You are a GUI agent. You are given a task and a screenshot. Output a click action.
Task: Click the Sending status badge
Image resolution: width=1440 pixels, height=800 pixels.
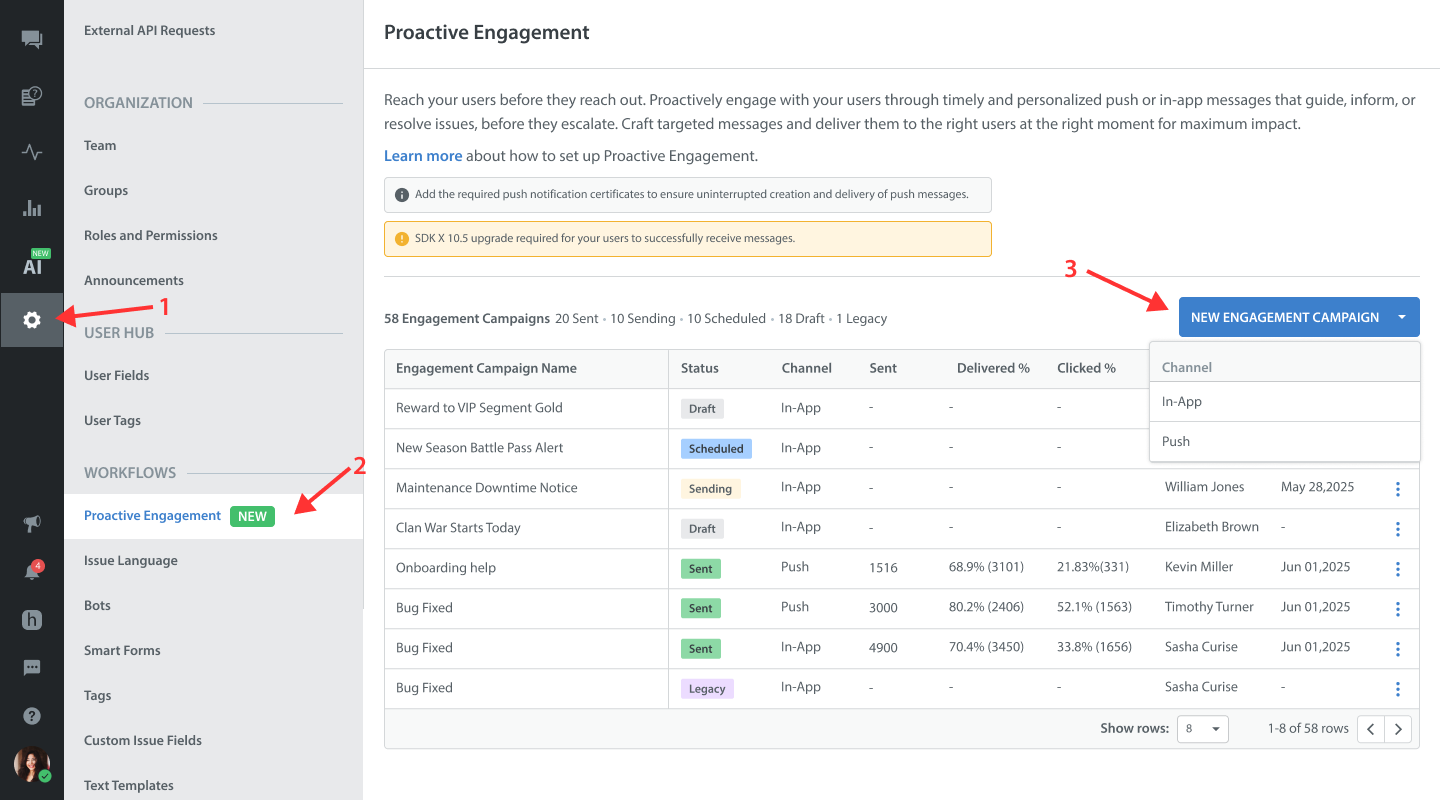710,489
